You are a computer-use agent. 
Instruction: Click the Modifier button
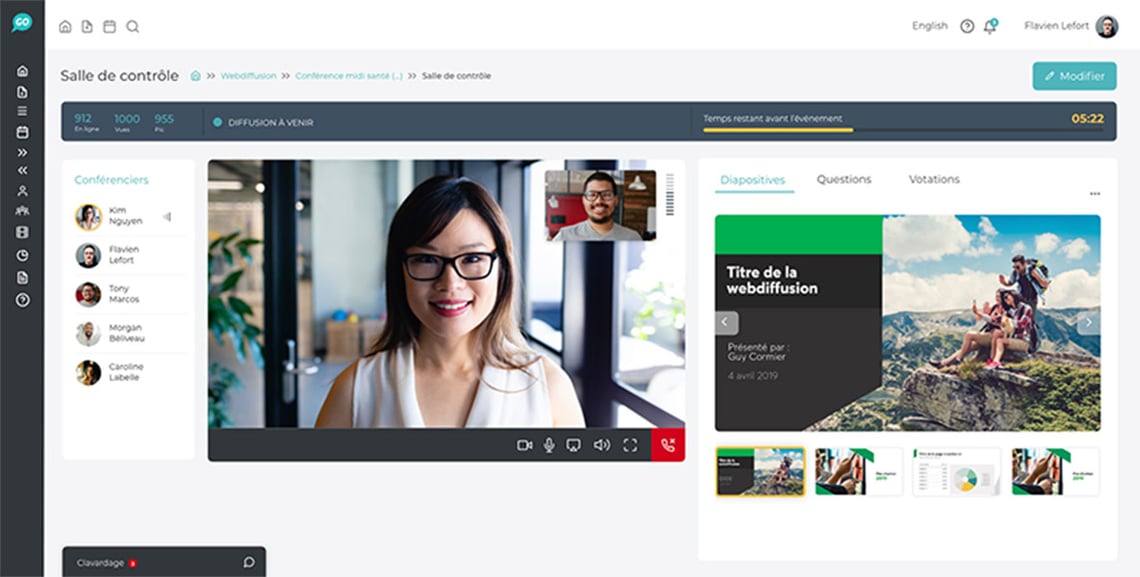click(1074, 75)
